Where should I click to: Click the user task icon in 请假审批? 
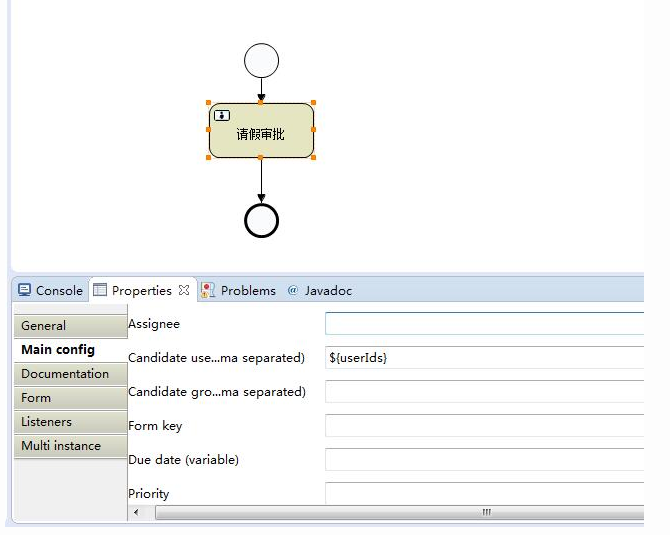pyautogui.click(x=222, y=115)
